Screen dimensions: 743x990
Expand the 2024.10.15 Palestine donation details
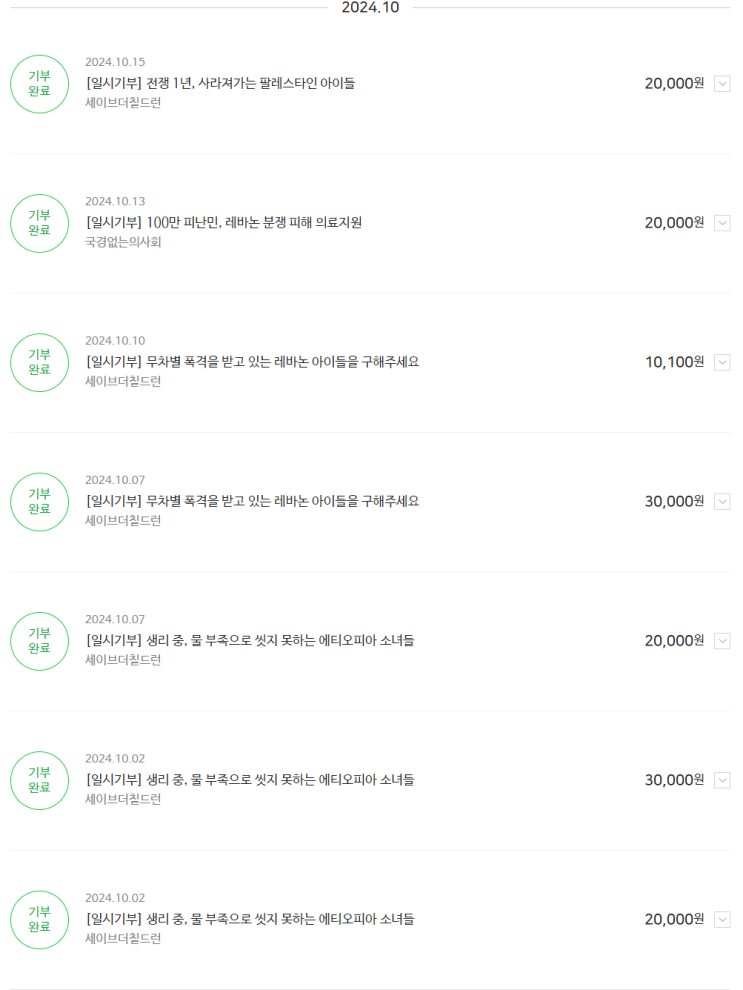(x=723, y=84)
